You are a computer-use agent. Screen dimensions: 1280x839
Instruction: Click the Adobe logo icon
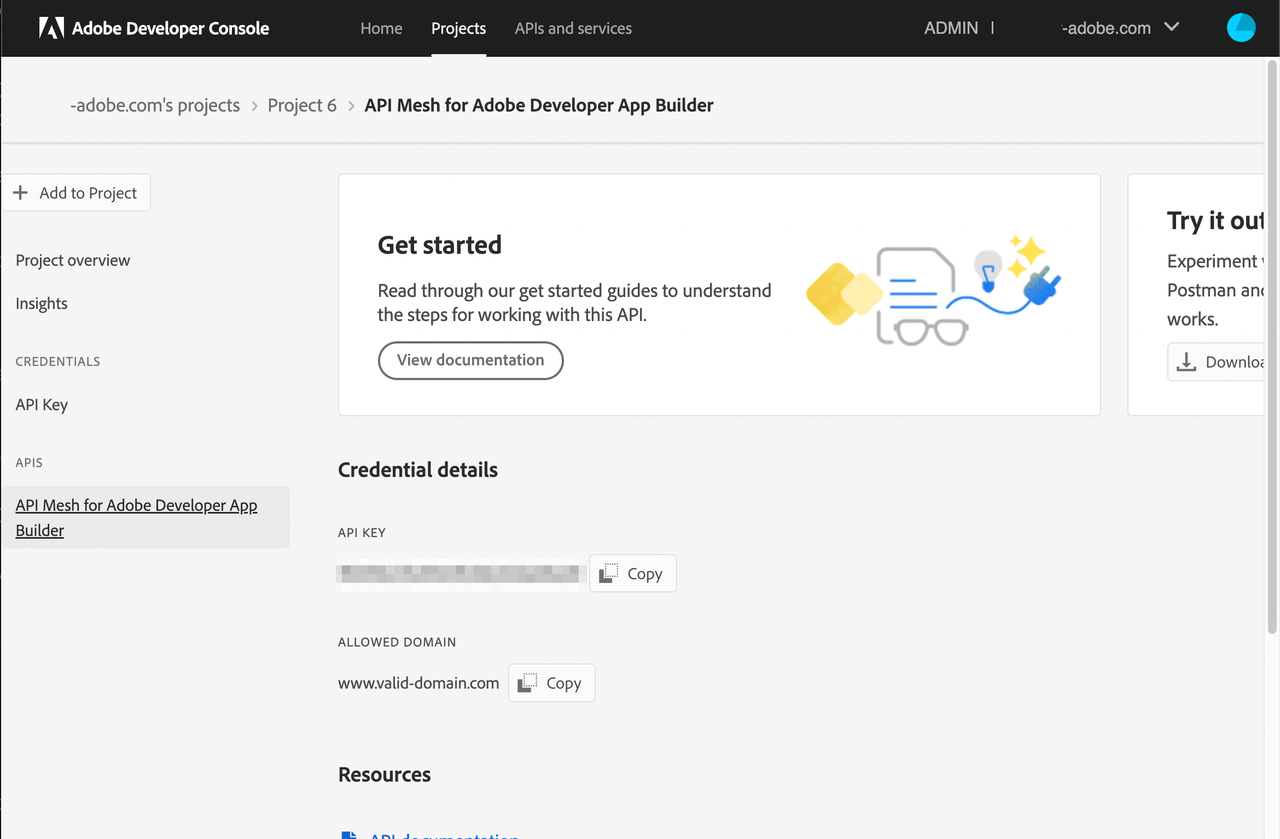pyautogui.click(x=51, y=28)
